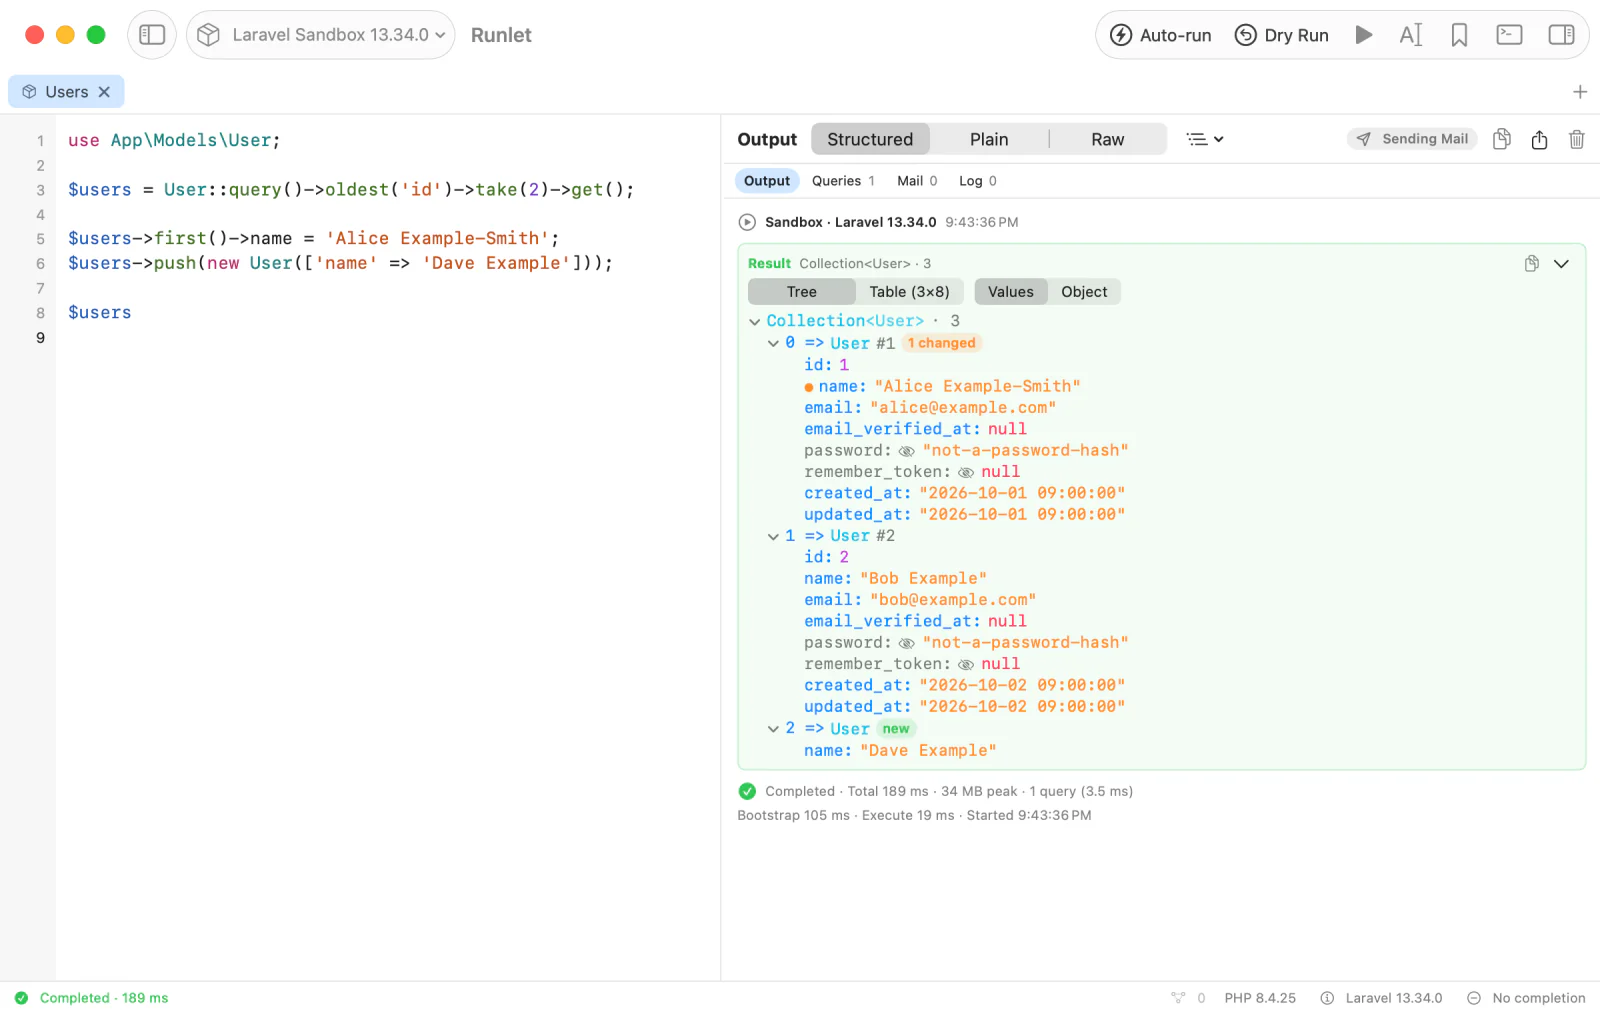
Task: Collapse the Collection<User> tree root
Action: (x=754, y=321)
